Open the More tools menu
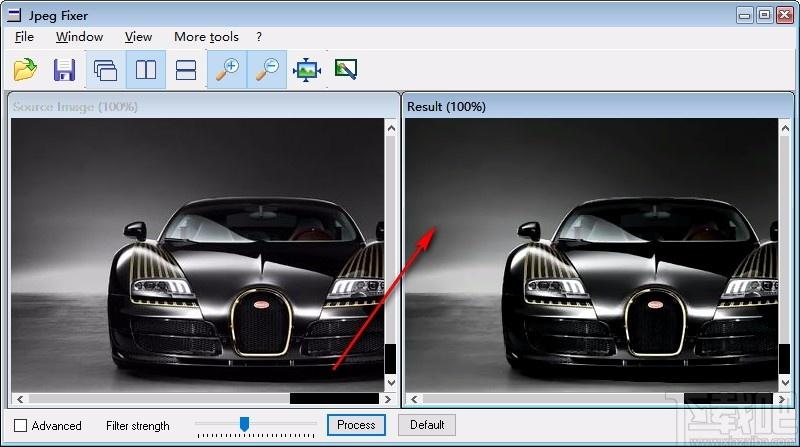 (x=206, y=37)
